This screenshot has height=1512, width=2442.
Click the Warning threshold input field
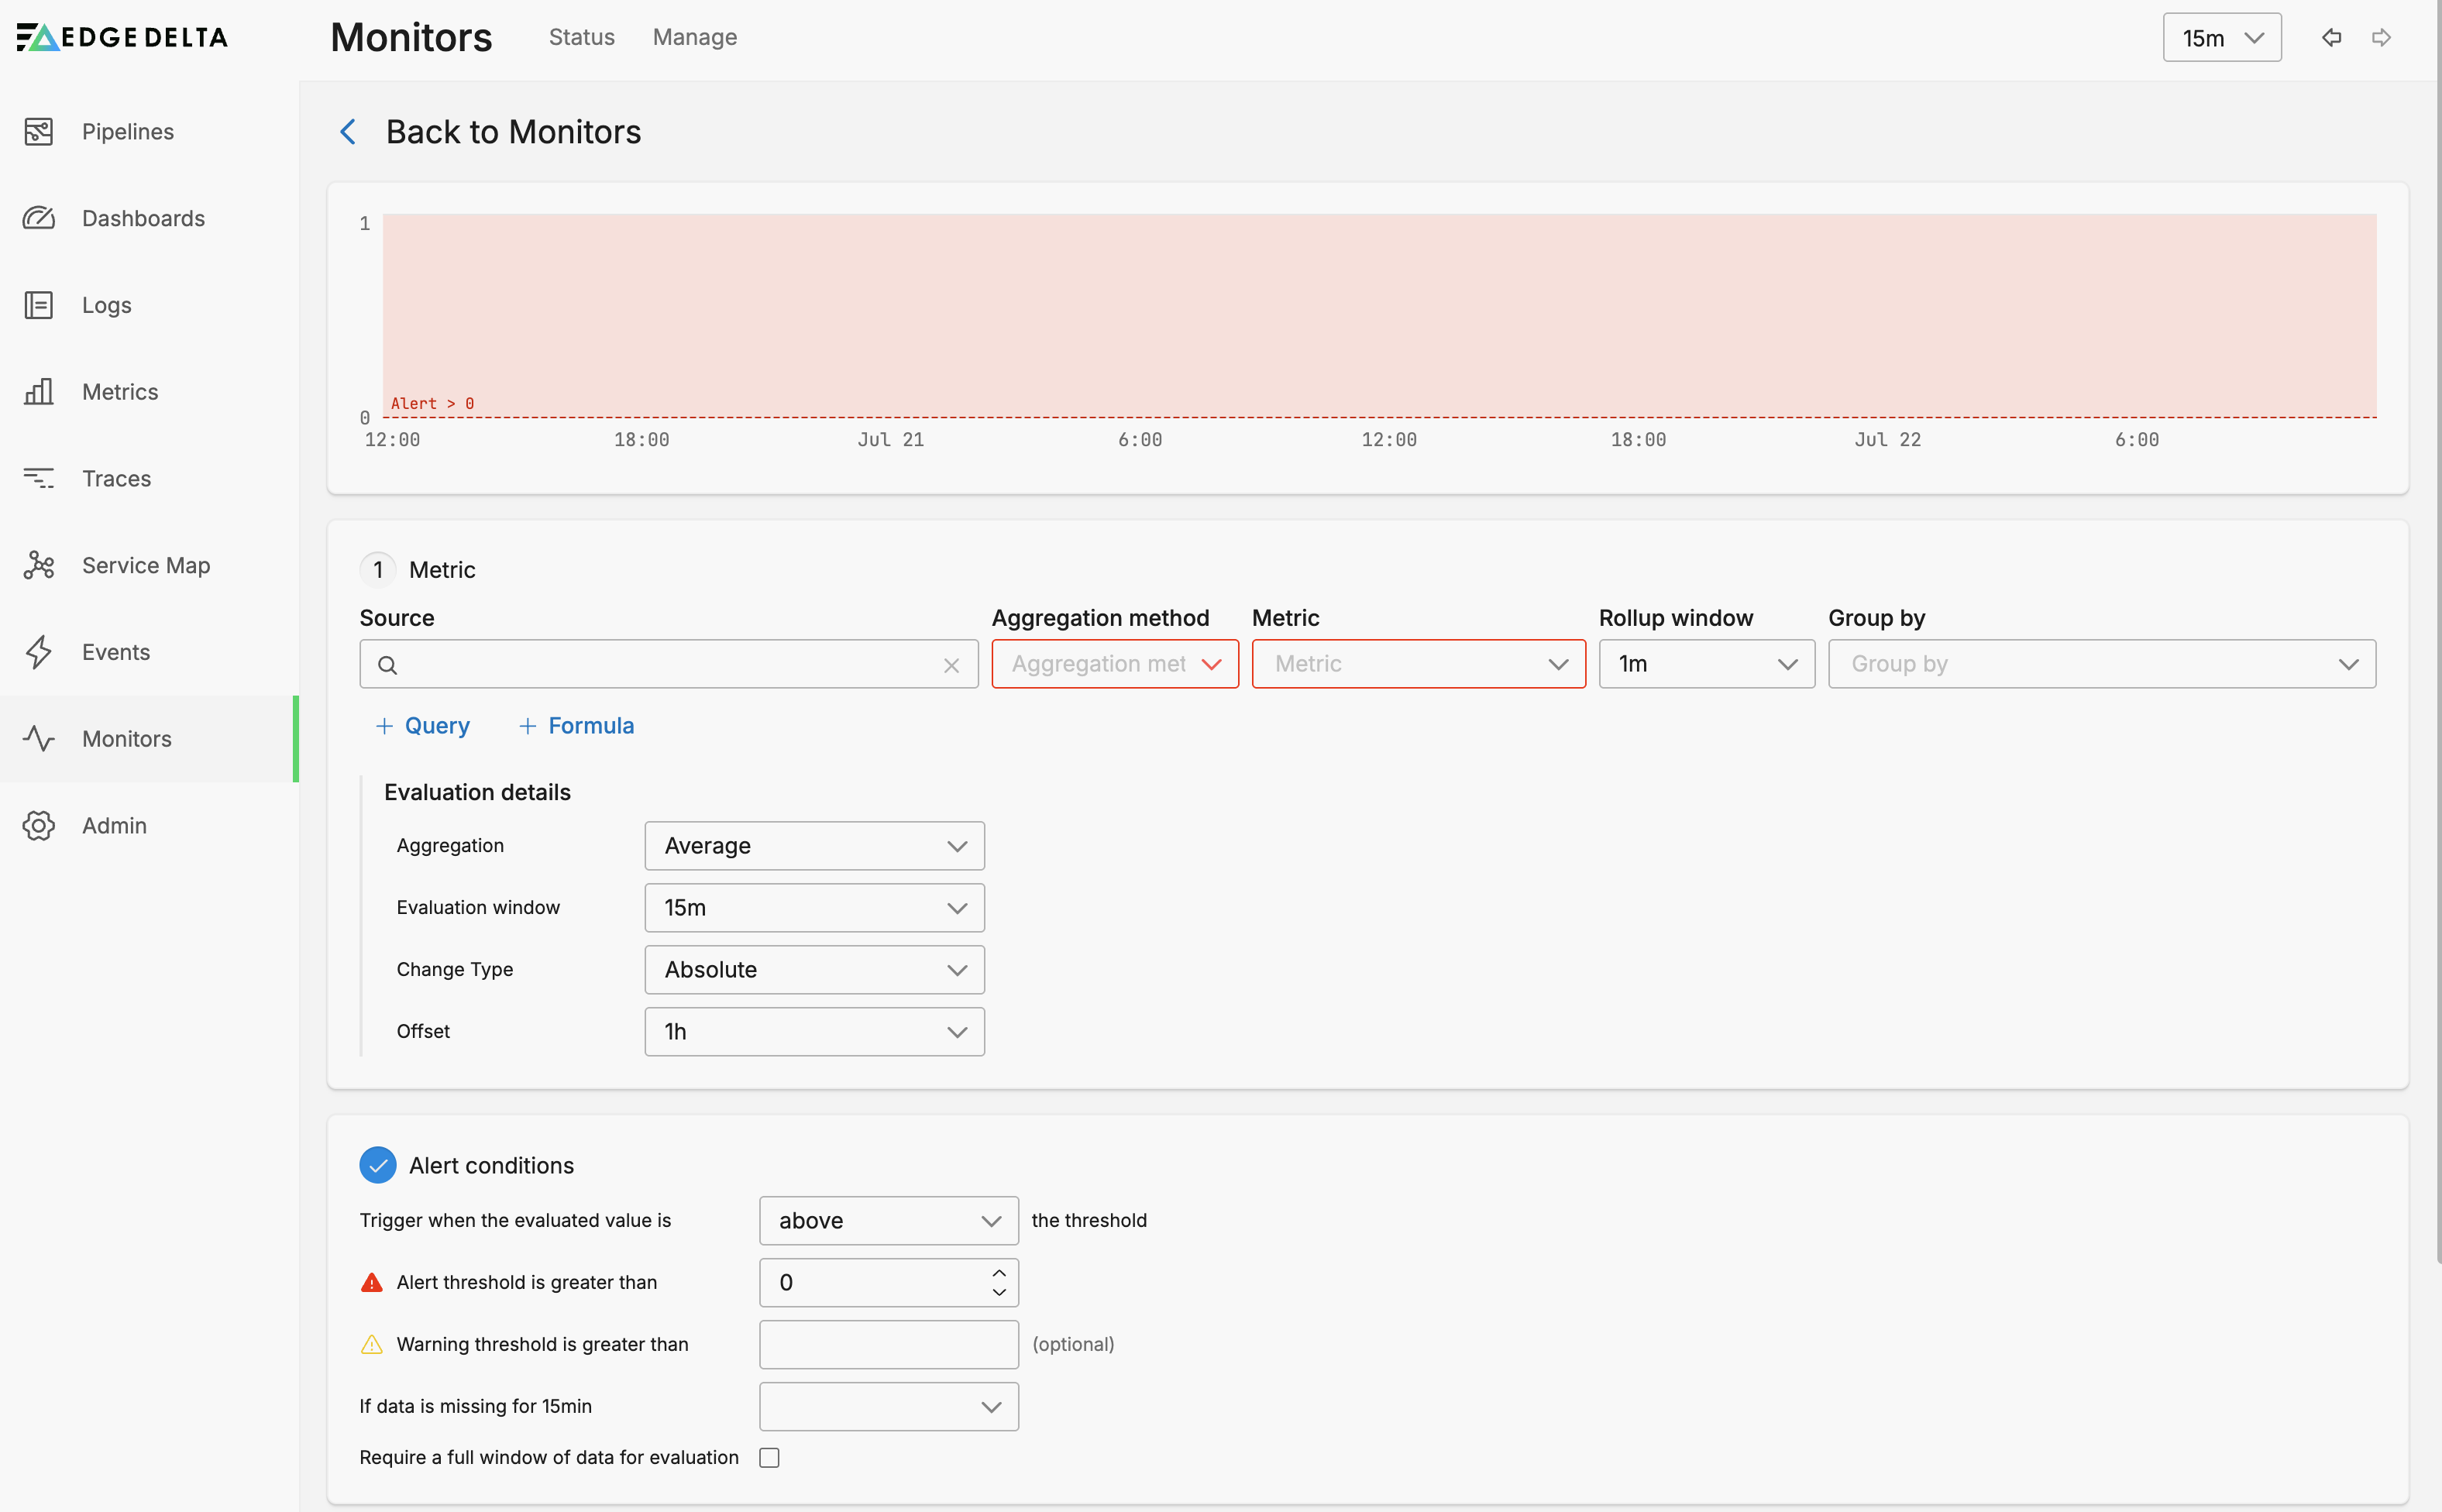click(x=888, y=1344)
